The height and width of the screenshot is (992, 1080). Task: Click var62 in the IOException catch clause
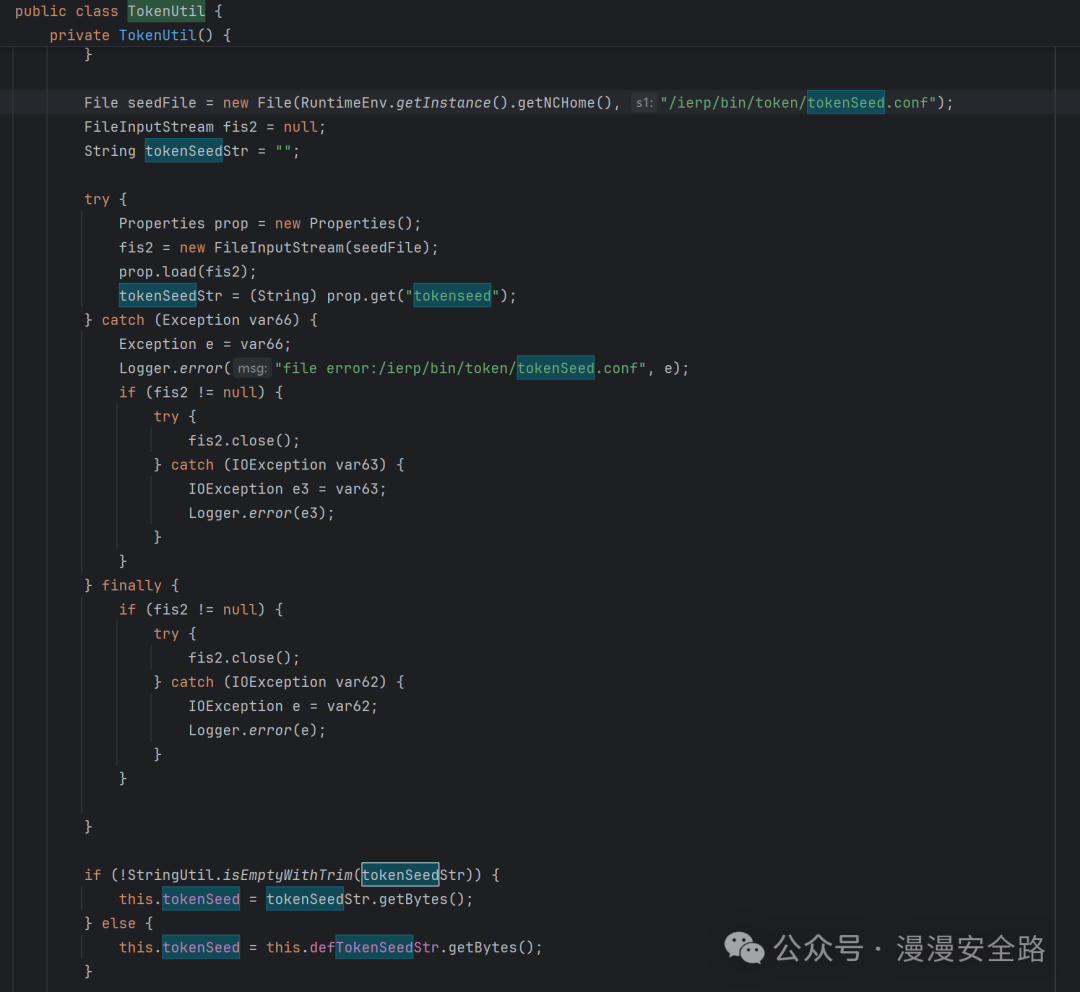(360, 682)
